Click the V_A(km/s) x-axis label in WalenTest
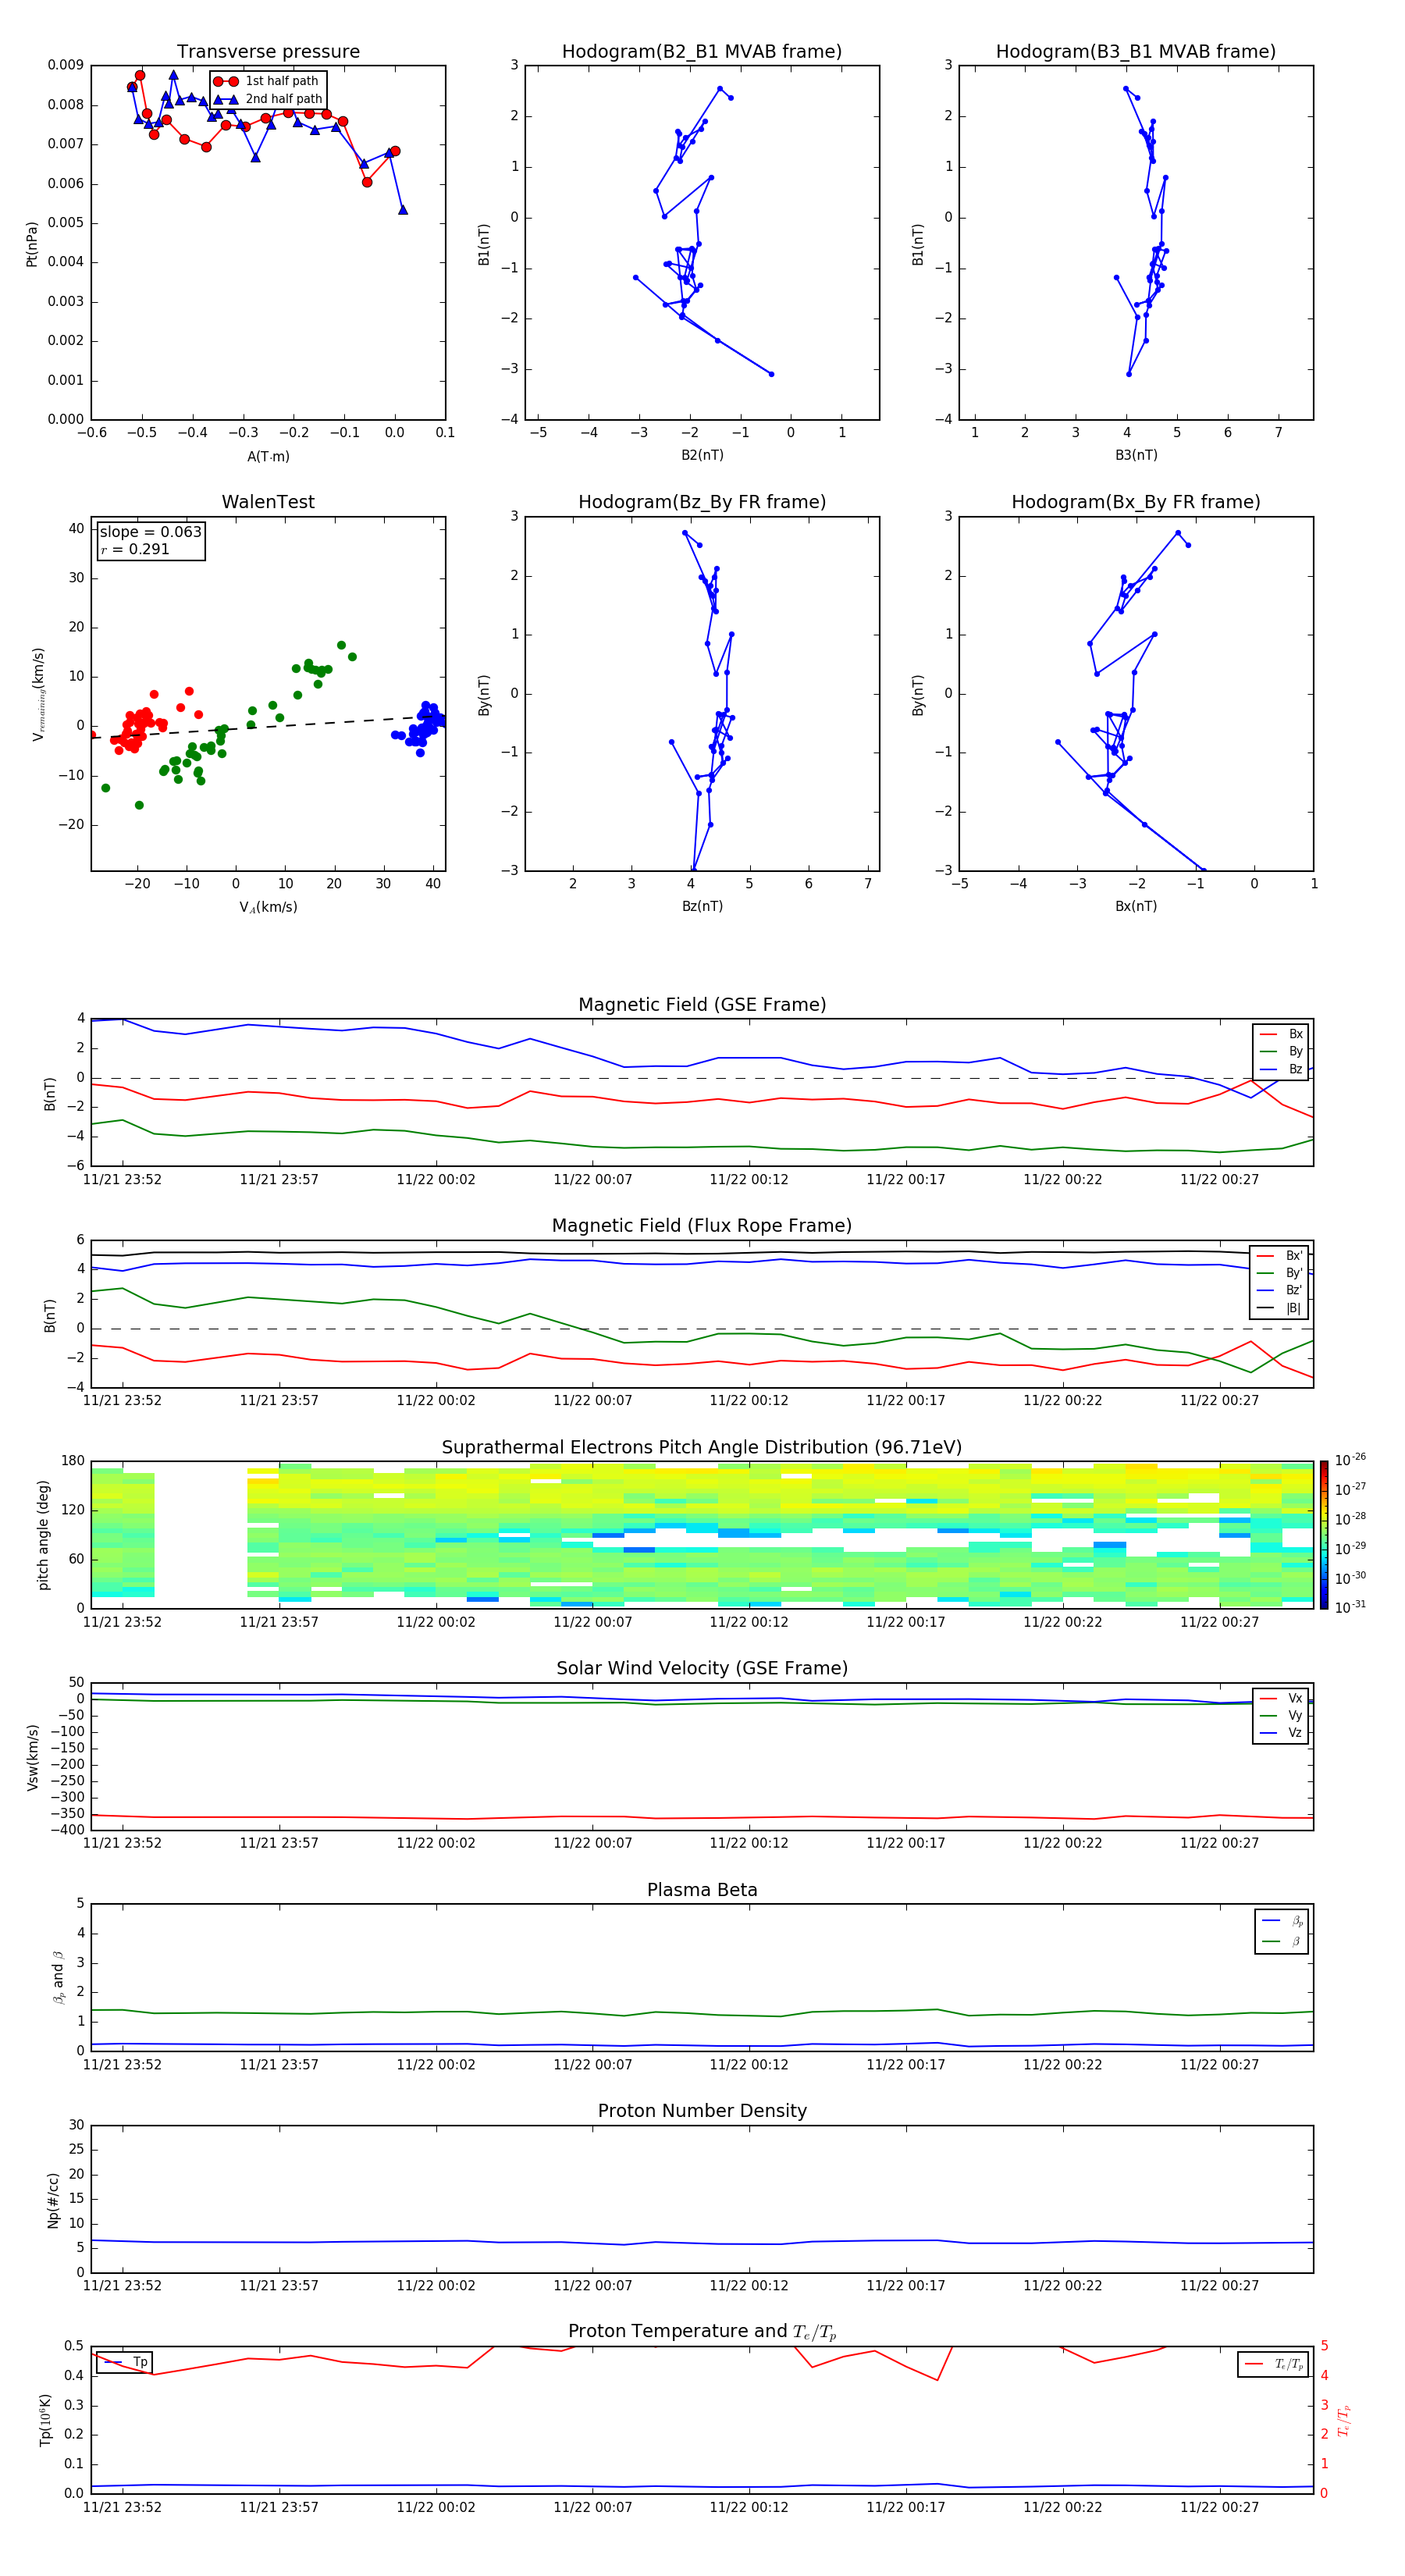The height and width of the screenshot is (2576, 1405). point(268,908)
